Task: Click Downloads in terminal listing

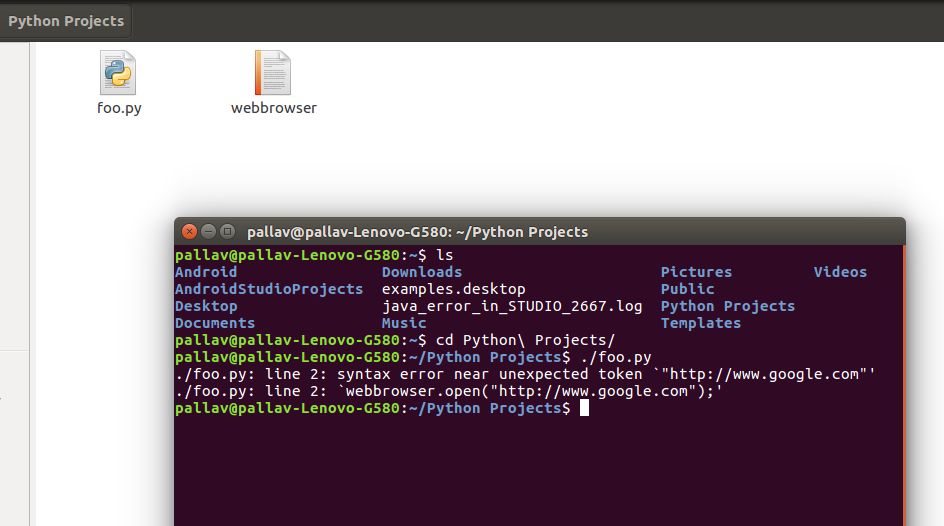Action: tap(422, 272)
